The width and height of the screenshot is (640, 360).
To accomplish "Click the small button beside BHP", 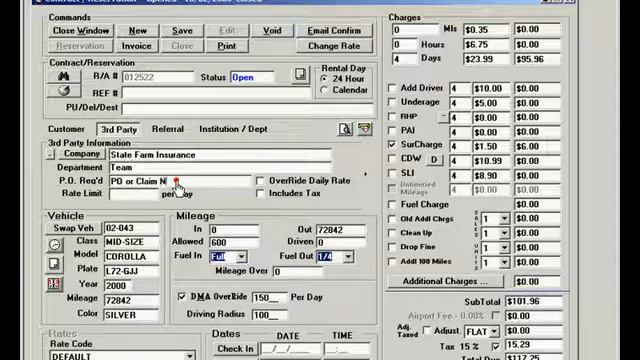I will tap(444, 117).
